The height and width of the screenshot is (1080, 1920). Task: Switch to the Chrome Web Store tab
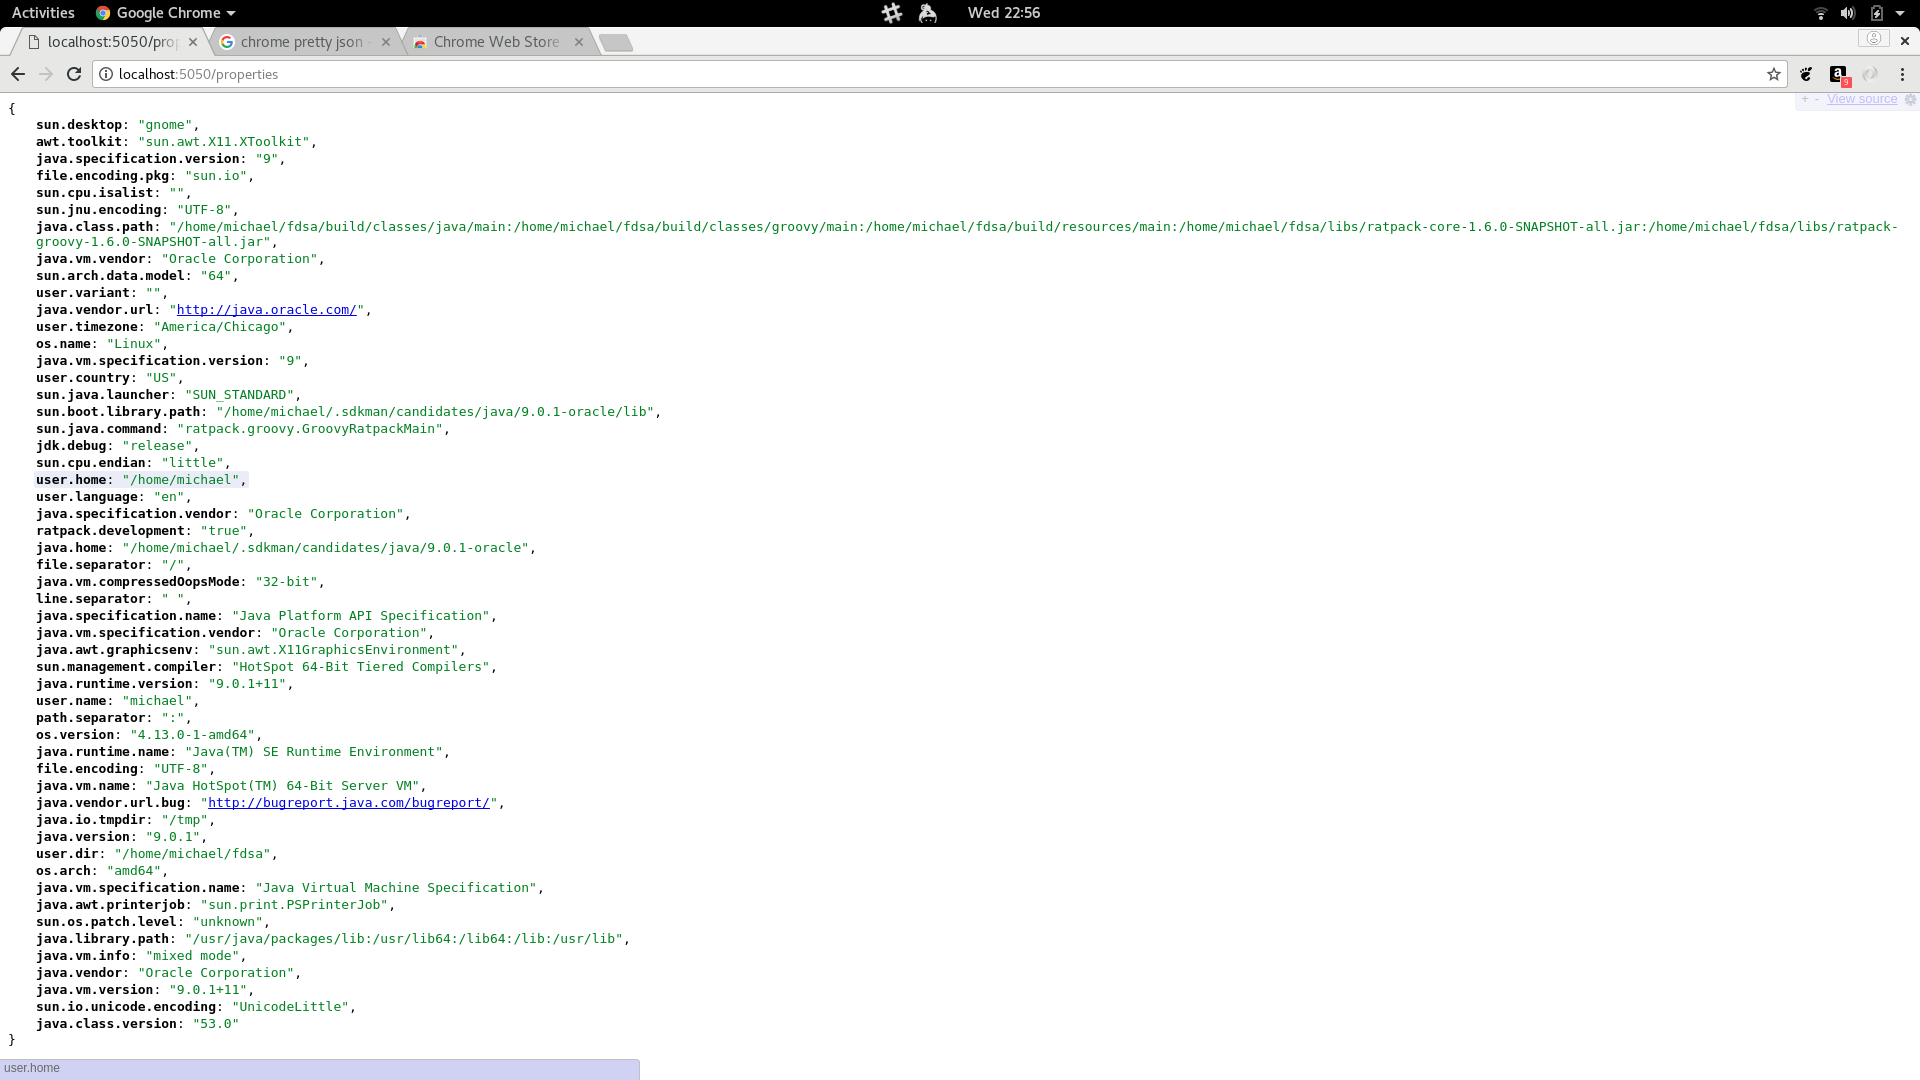click(496, 42)
